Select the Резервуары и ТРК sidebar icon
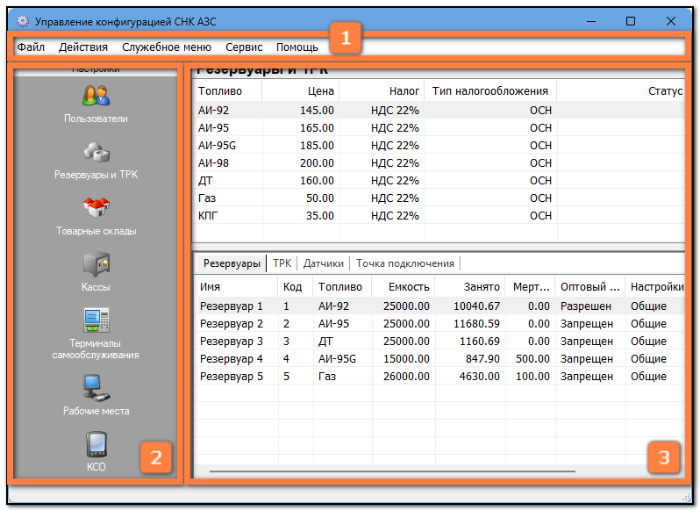This screenshot has height=511, width=700. tap(96, 152)
